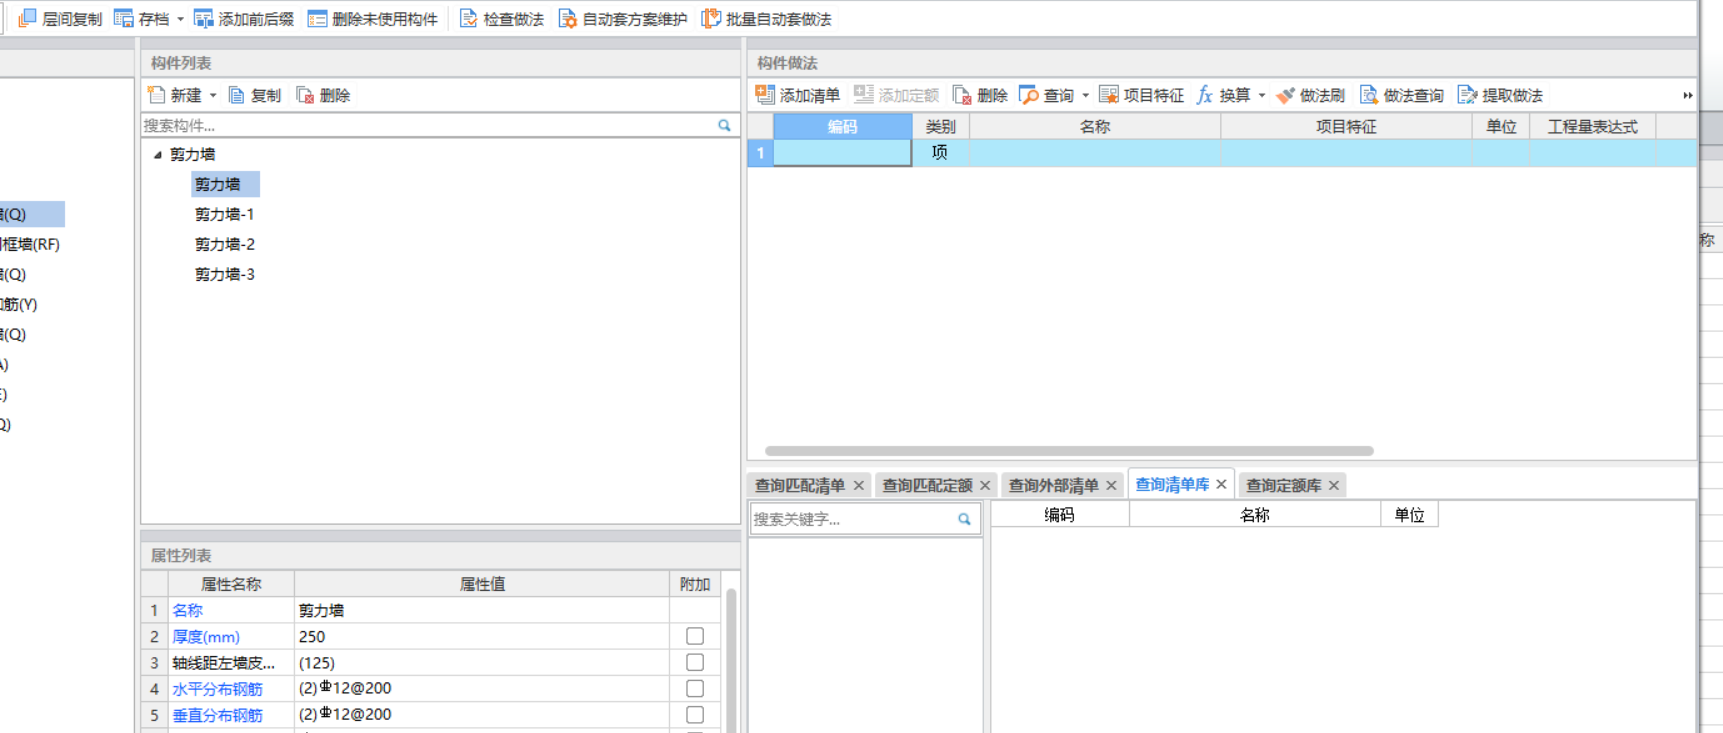Click the 存档 archive icon
Image resolution: width=1723 pixels, height=733 pixels.
[x=124, y=18]
